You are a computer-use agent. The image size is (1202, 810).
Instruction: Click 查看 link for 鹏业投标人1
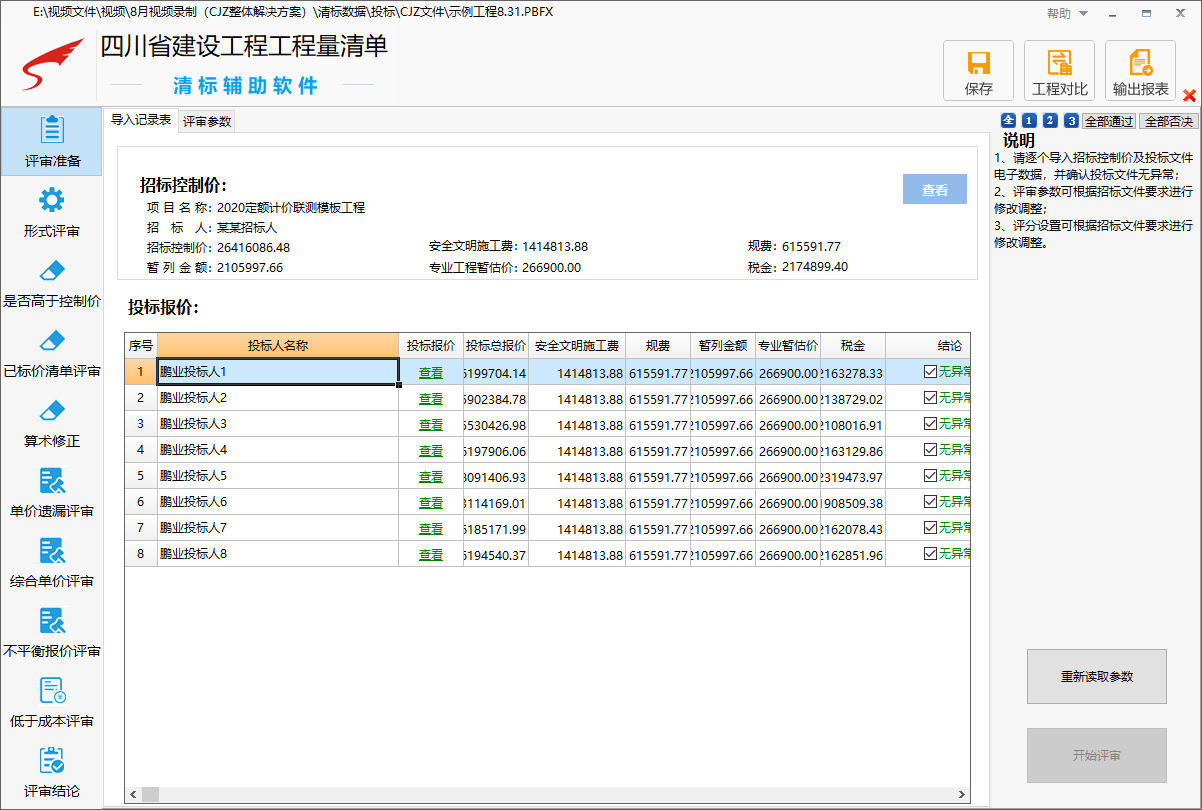click(x=431, y=372)
